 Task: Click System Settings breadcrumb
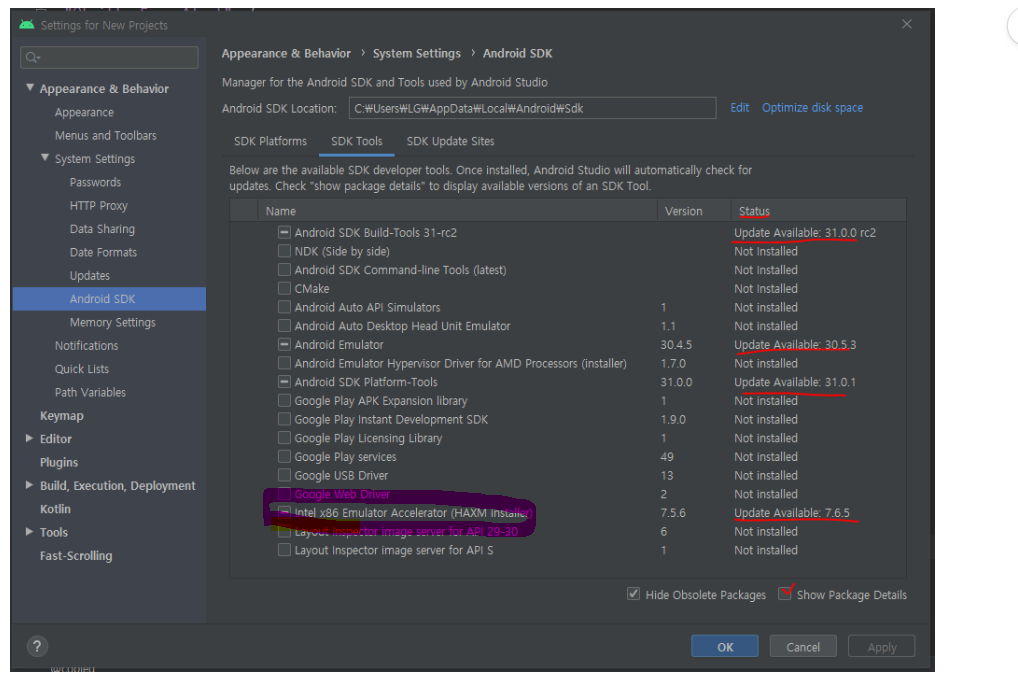(417, 53)
